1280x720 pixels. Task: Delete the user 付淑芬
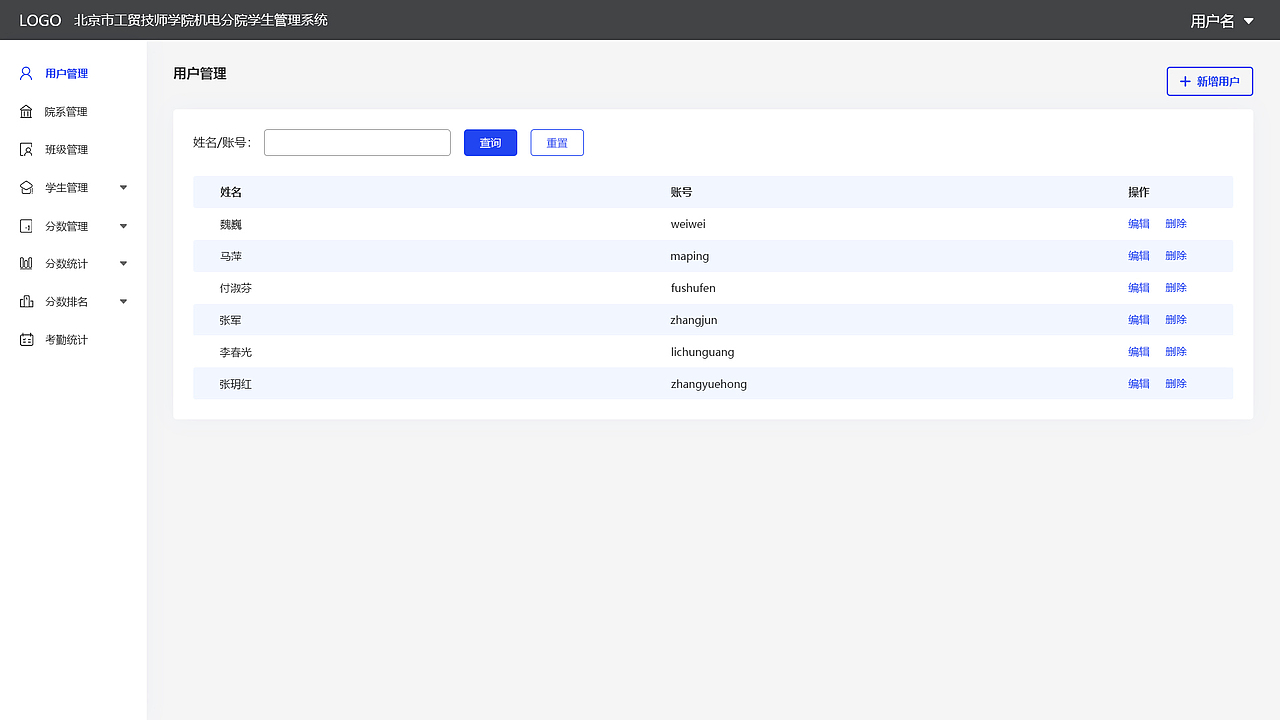[1176, 288]
